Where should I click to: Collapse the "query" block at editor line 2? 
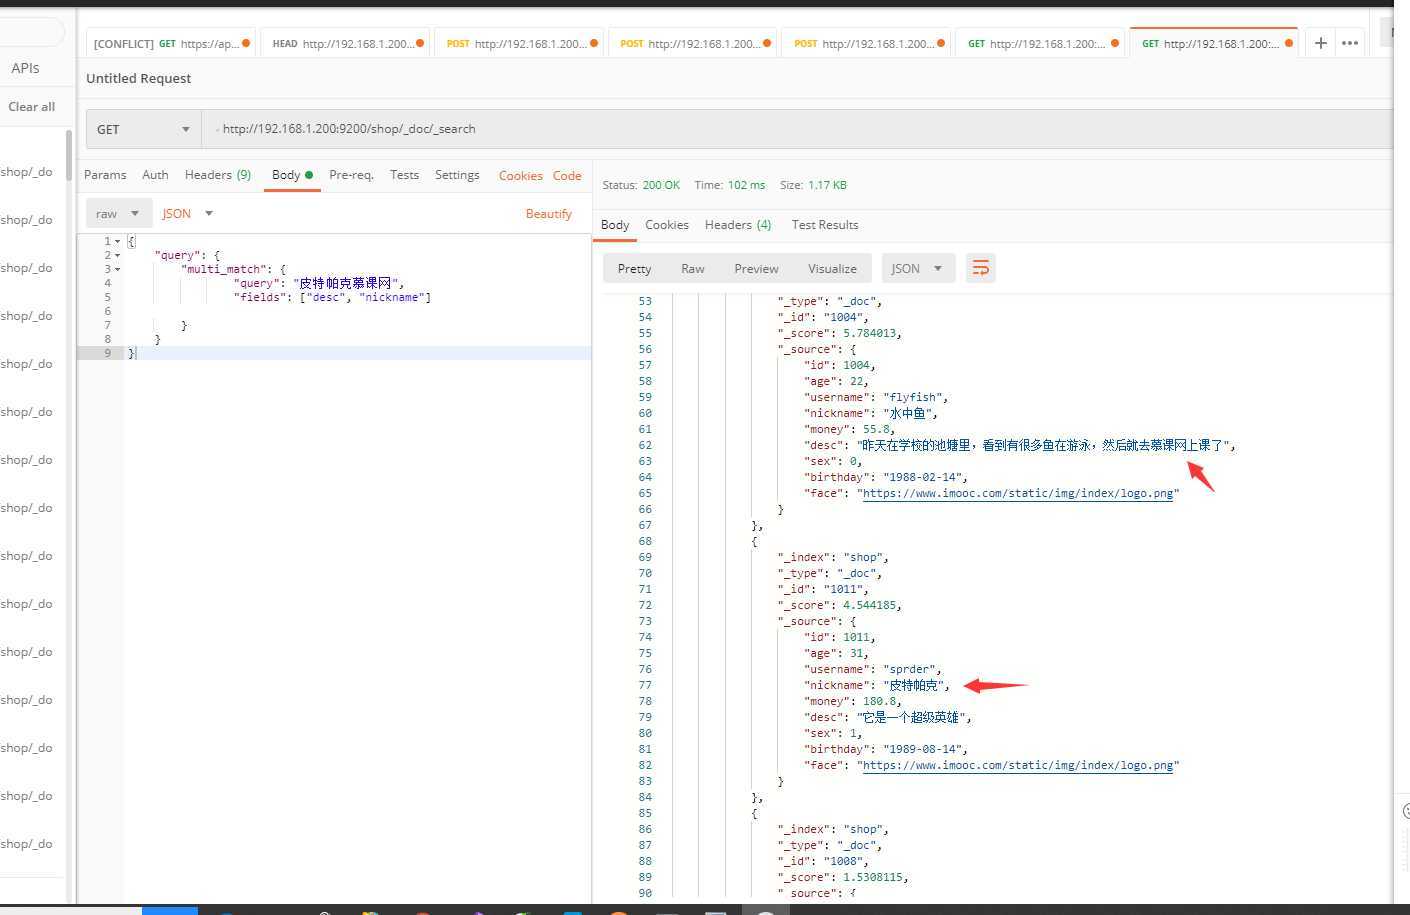coord(118,255)
